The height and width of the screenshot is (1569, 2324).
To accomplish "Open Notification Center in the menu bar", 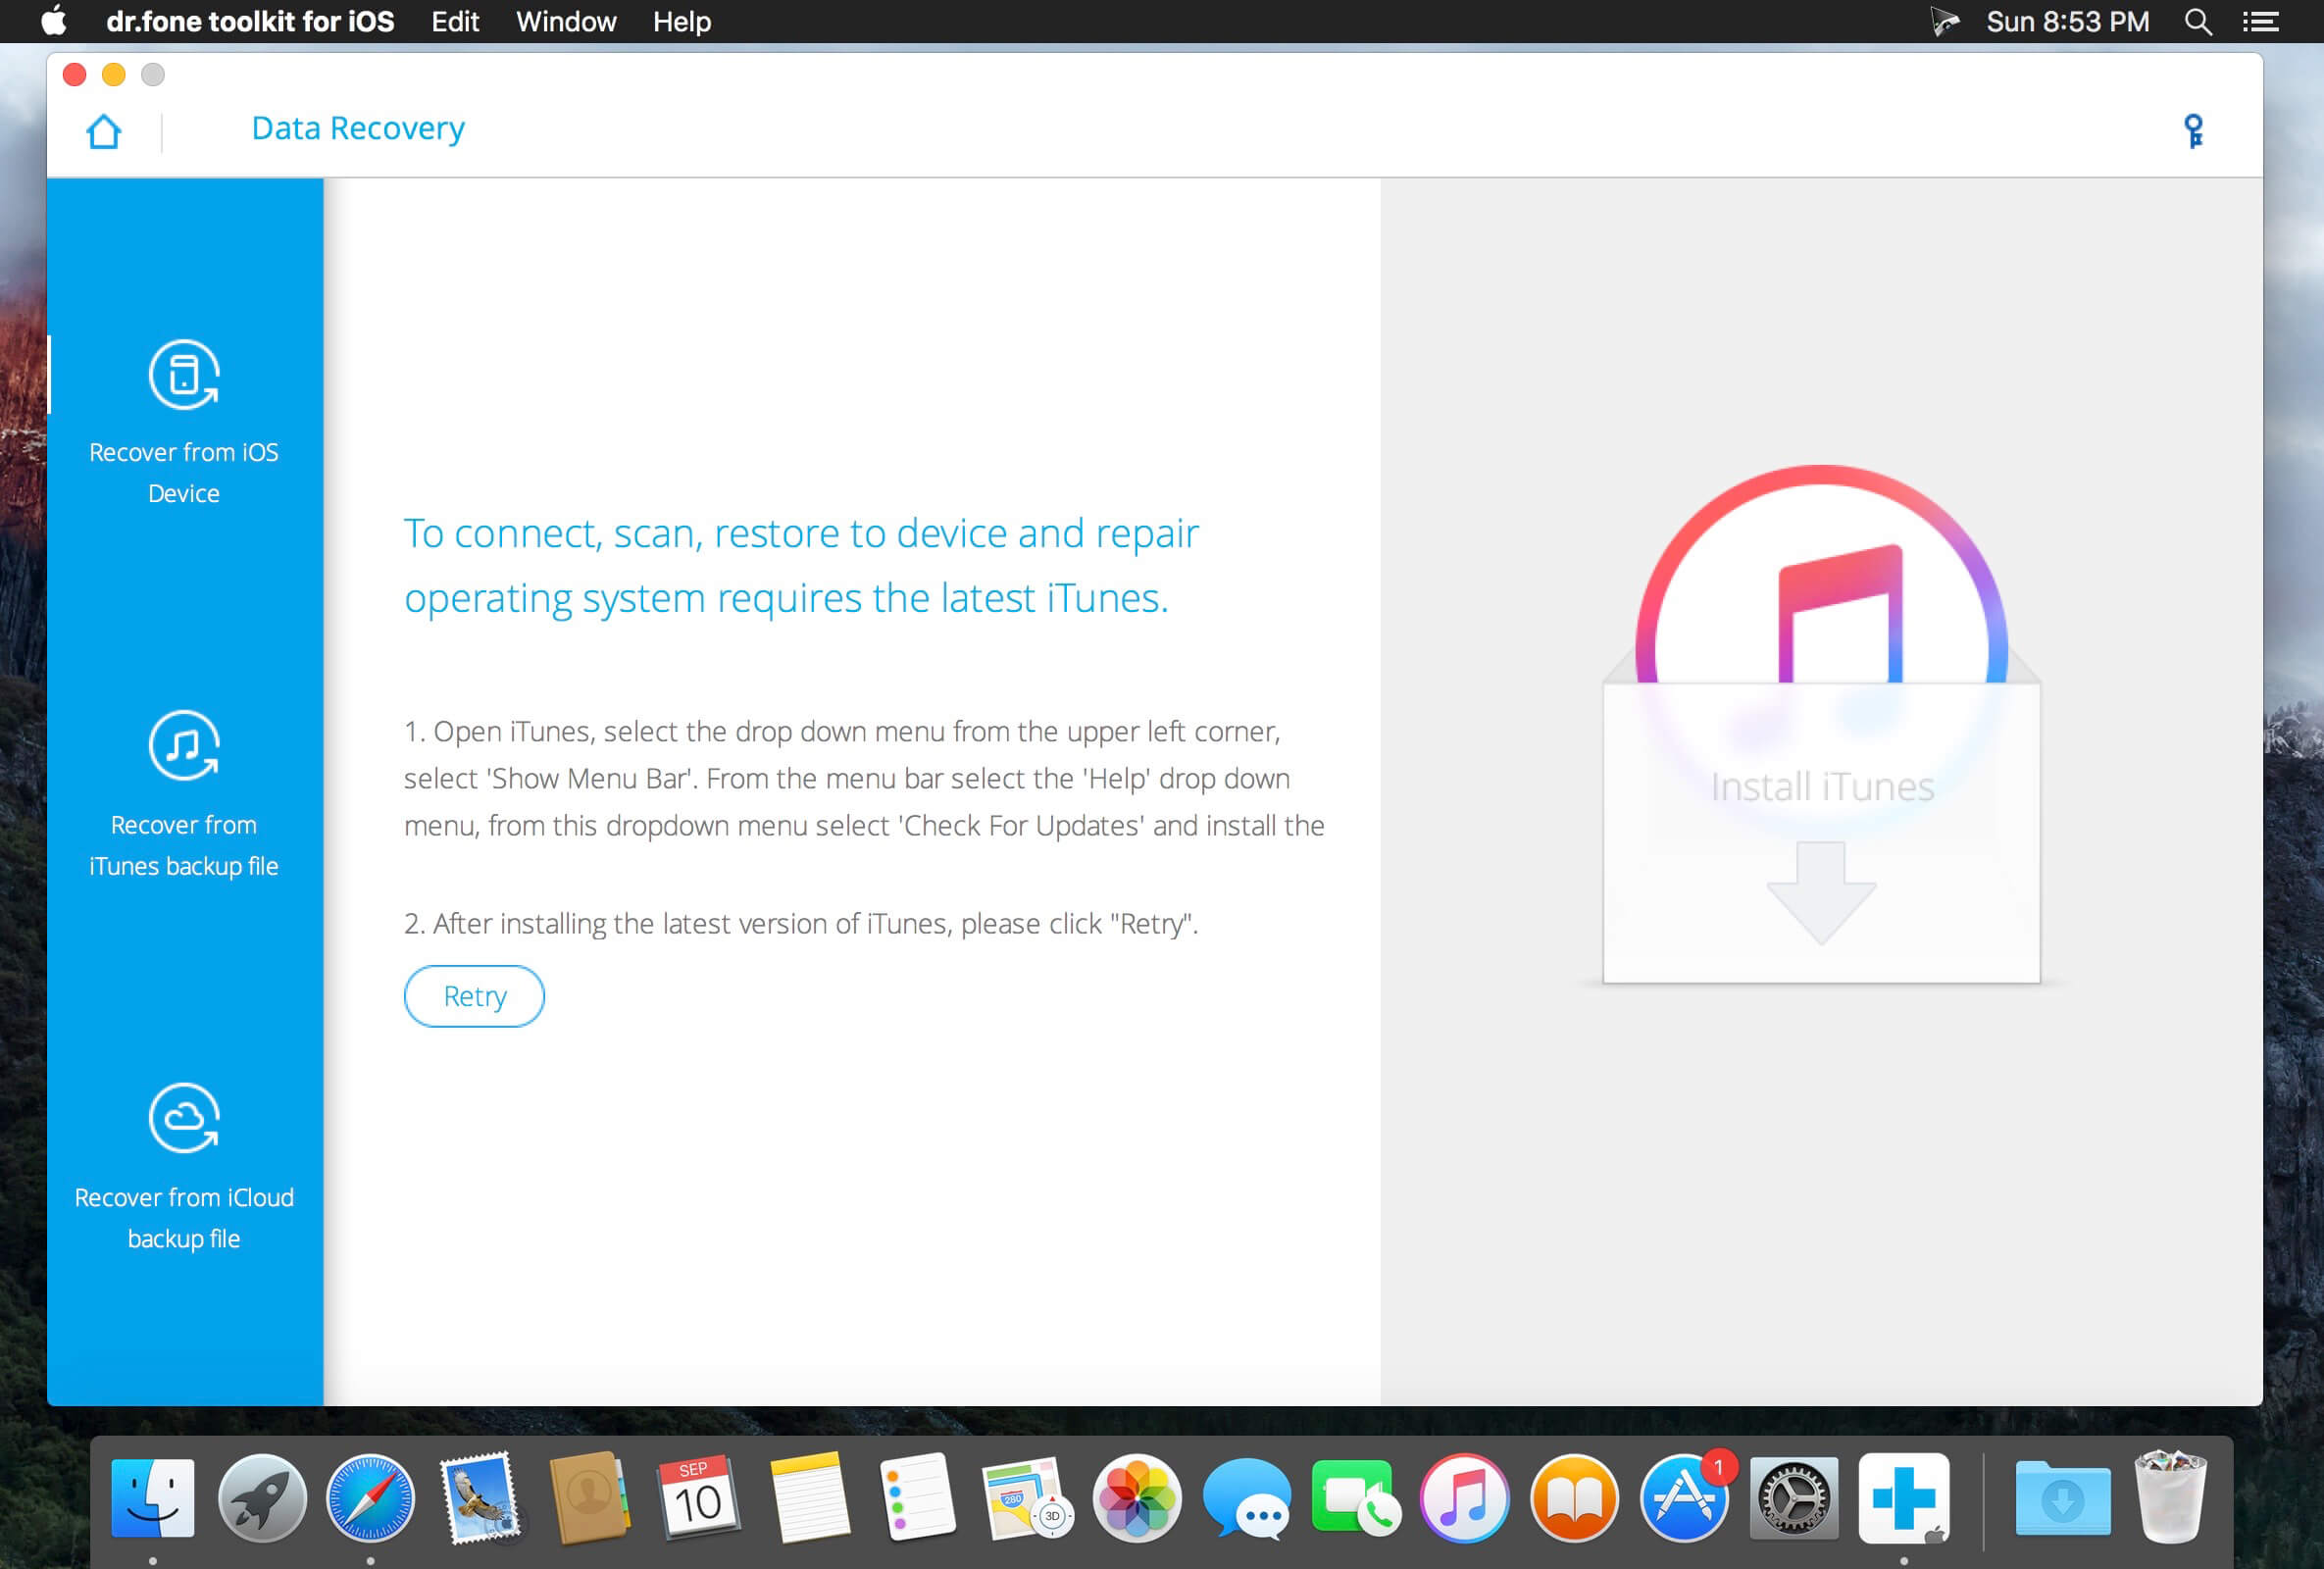I will coord(2260,21).
